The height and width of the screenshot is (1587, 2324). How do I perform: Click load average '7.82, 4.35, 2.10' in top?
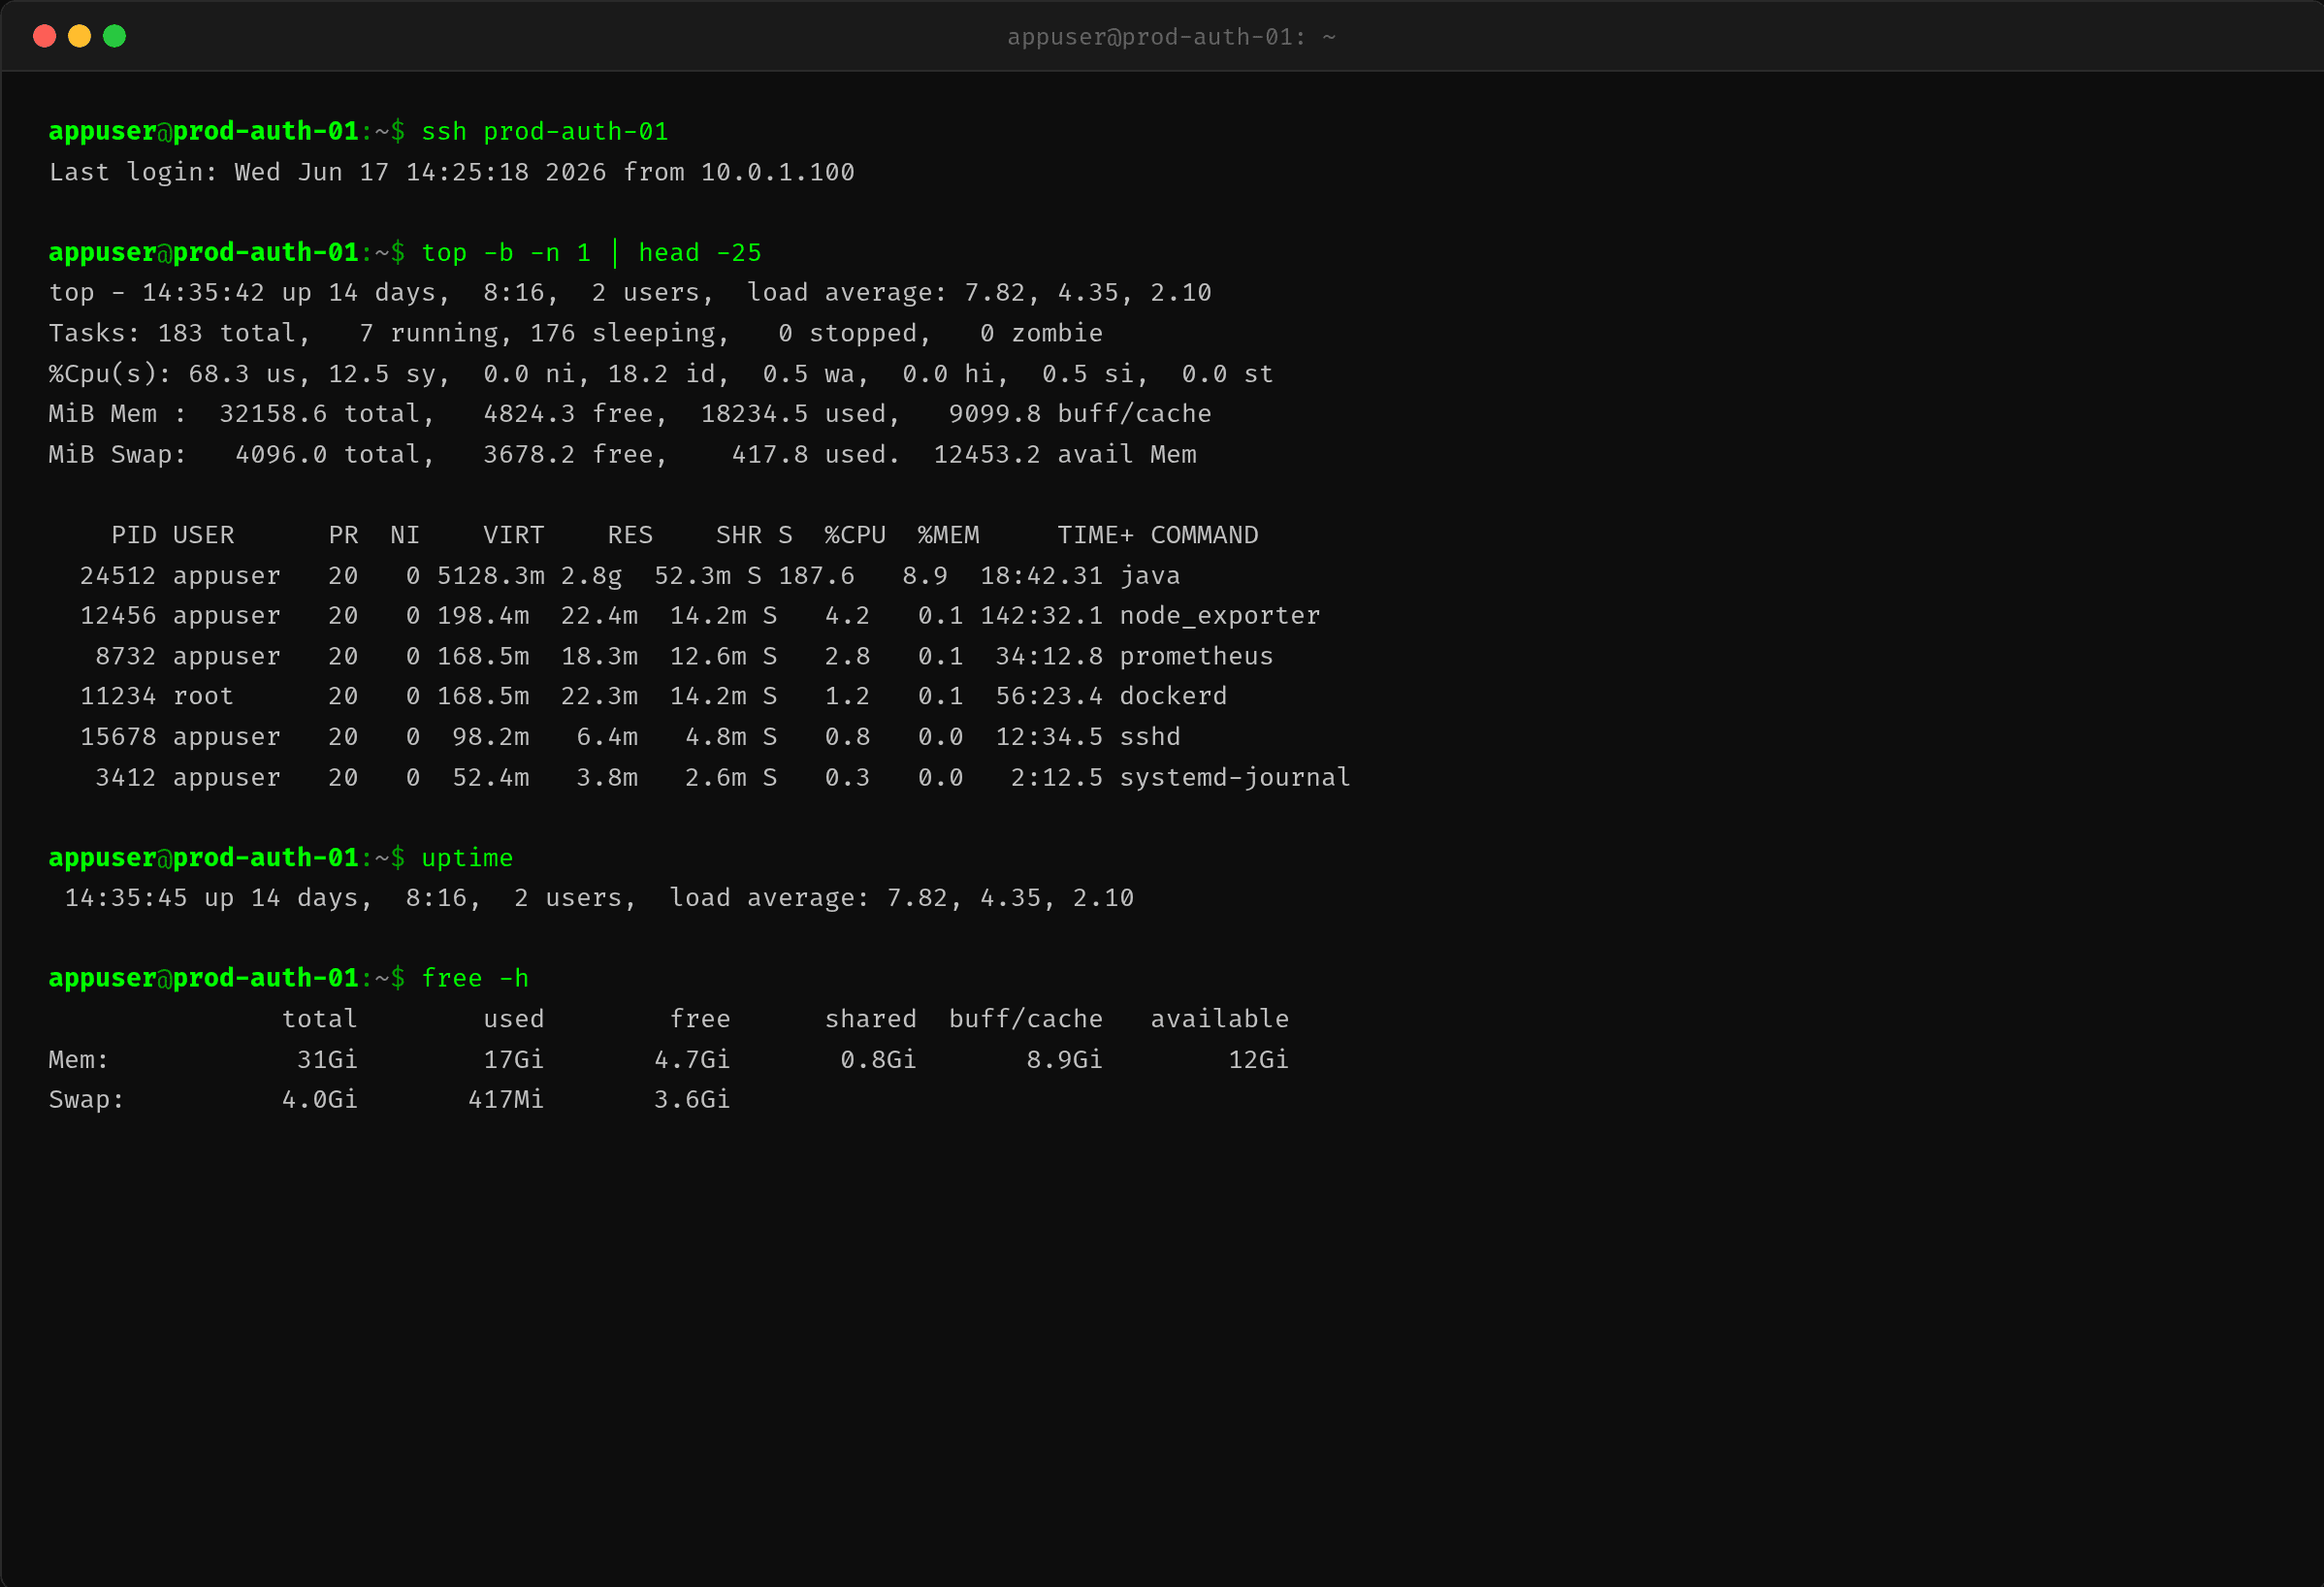(x=1087, y=293)
